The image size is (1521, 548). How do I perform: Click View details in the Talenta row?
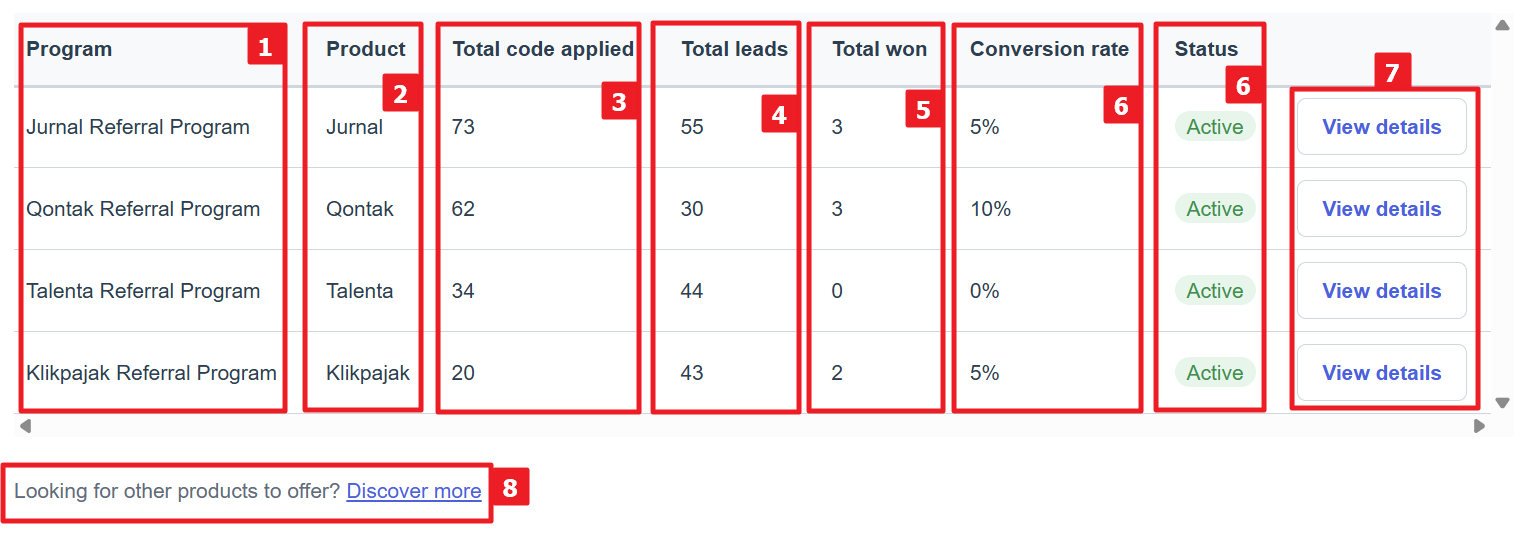(1381, 291)
